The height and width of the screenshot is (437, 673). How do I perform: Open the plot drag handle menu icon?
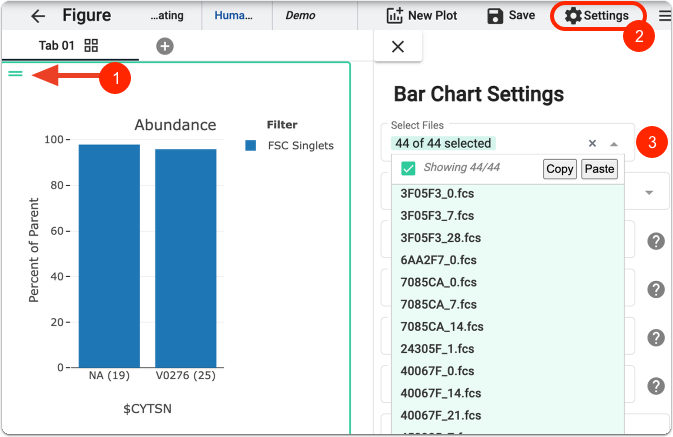click(x=15, y=74)
